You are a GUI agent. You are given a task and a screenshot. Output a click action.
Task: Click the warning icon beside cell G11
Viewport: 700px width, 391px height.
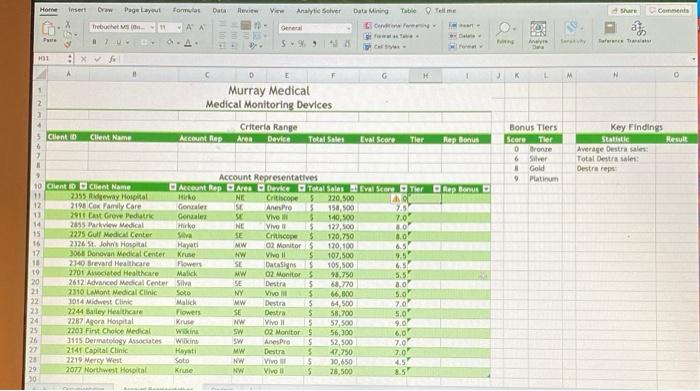(x=396, y=198)
